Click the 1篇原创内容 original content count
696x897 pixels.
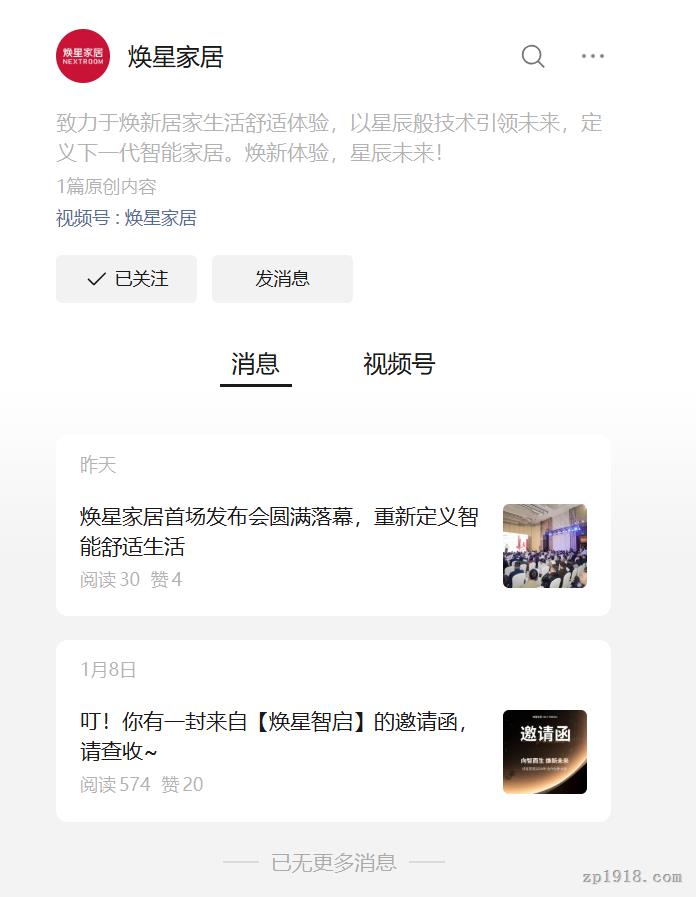click(106, 186)
